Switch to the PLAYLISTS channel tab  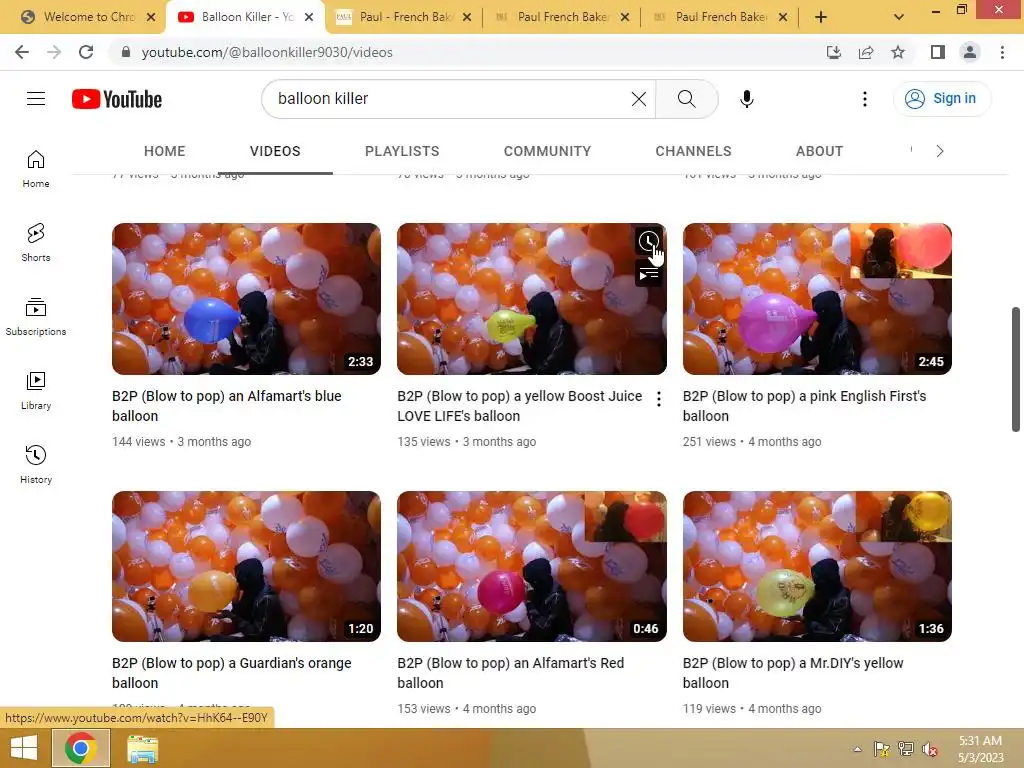coord(402,152)
